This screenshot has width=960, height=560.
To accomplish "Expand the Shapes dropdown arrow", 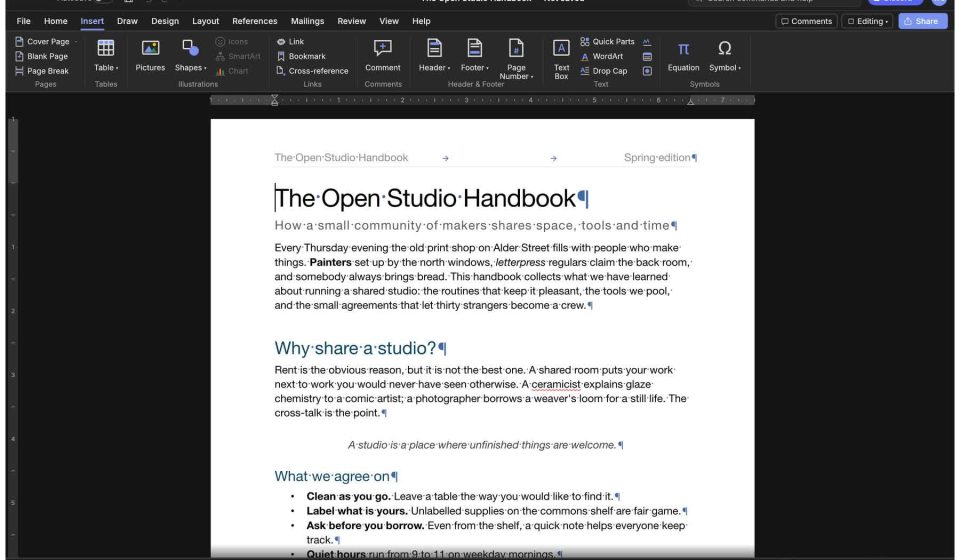I will coord(205,68).
